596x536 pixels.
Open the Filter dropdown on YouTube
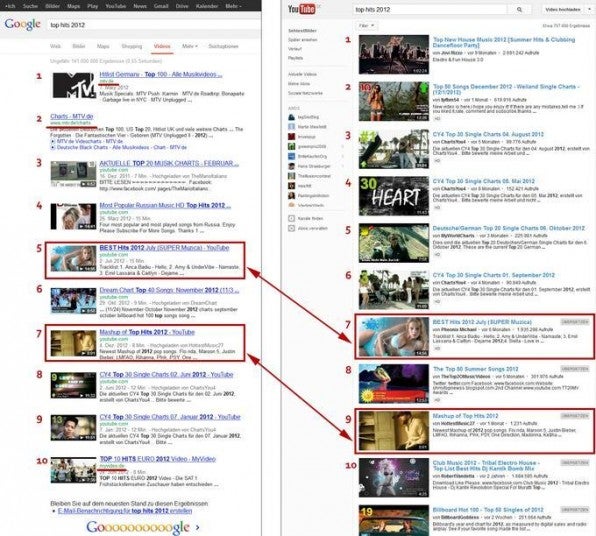pyautogui.click(x=366, y=25)
